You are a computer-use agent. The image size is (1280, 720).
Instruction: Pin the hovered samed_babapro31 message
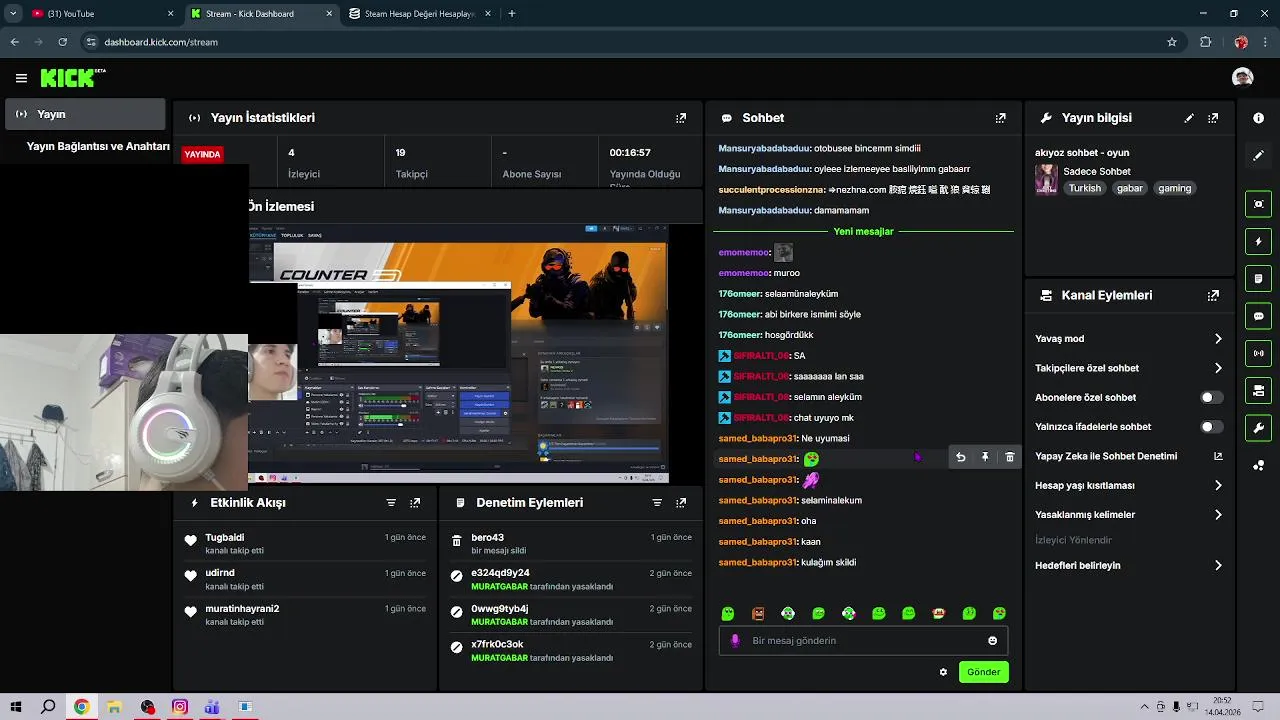[x=985, y=457]
